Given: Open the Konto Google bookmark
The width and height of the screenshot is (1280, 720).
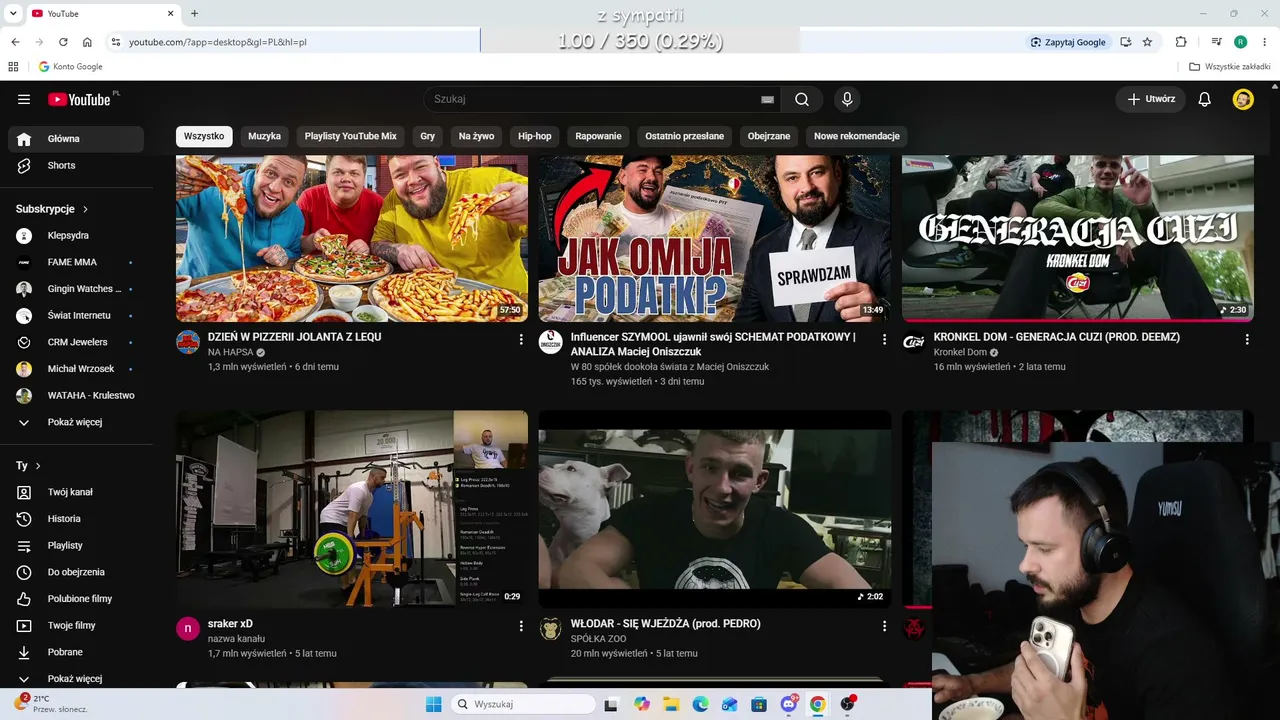Looking at the screenshot, I should tap(70, 67).
